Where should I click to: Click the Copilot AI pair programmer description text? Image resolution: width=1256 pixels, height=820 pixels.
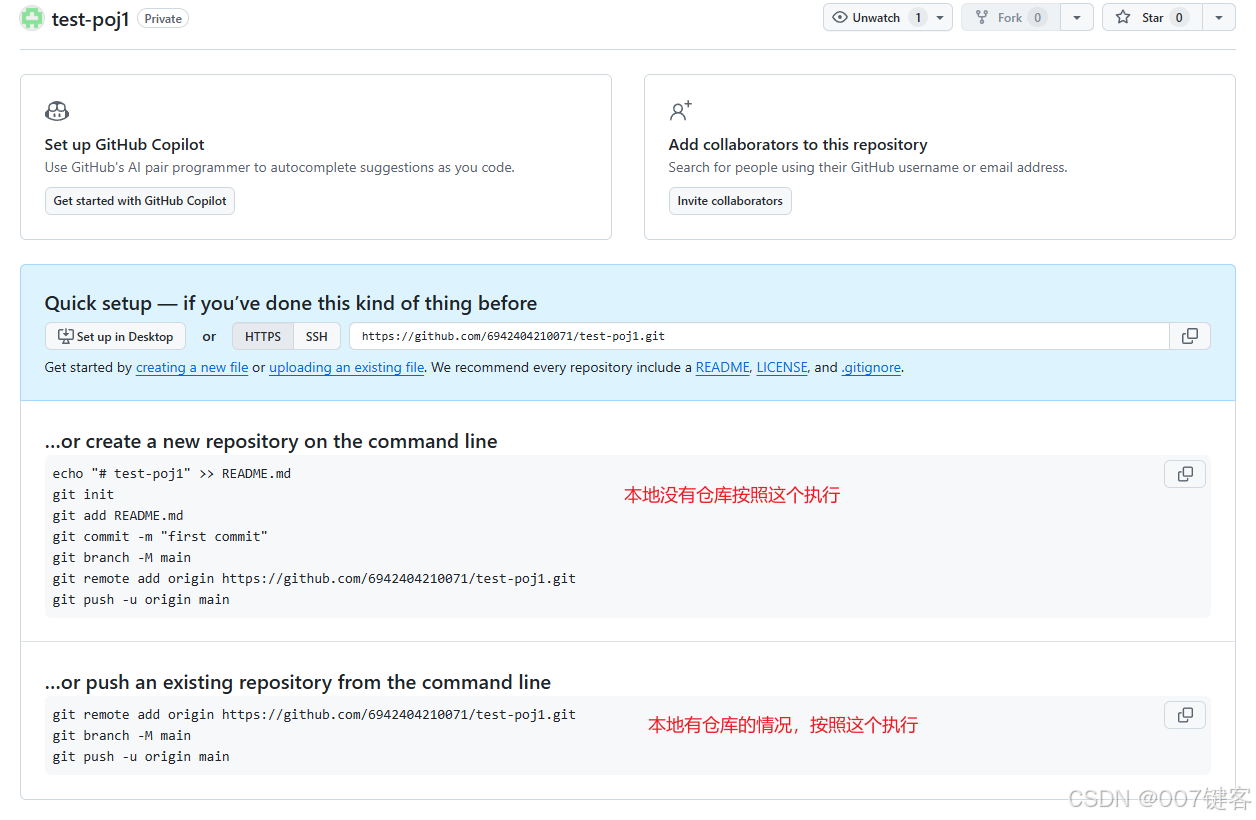(280, 168)
